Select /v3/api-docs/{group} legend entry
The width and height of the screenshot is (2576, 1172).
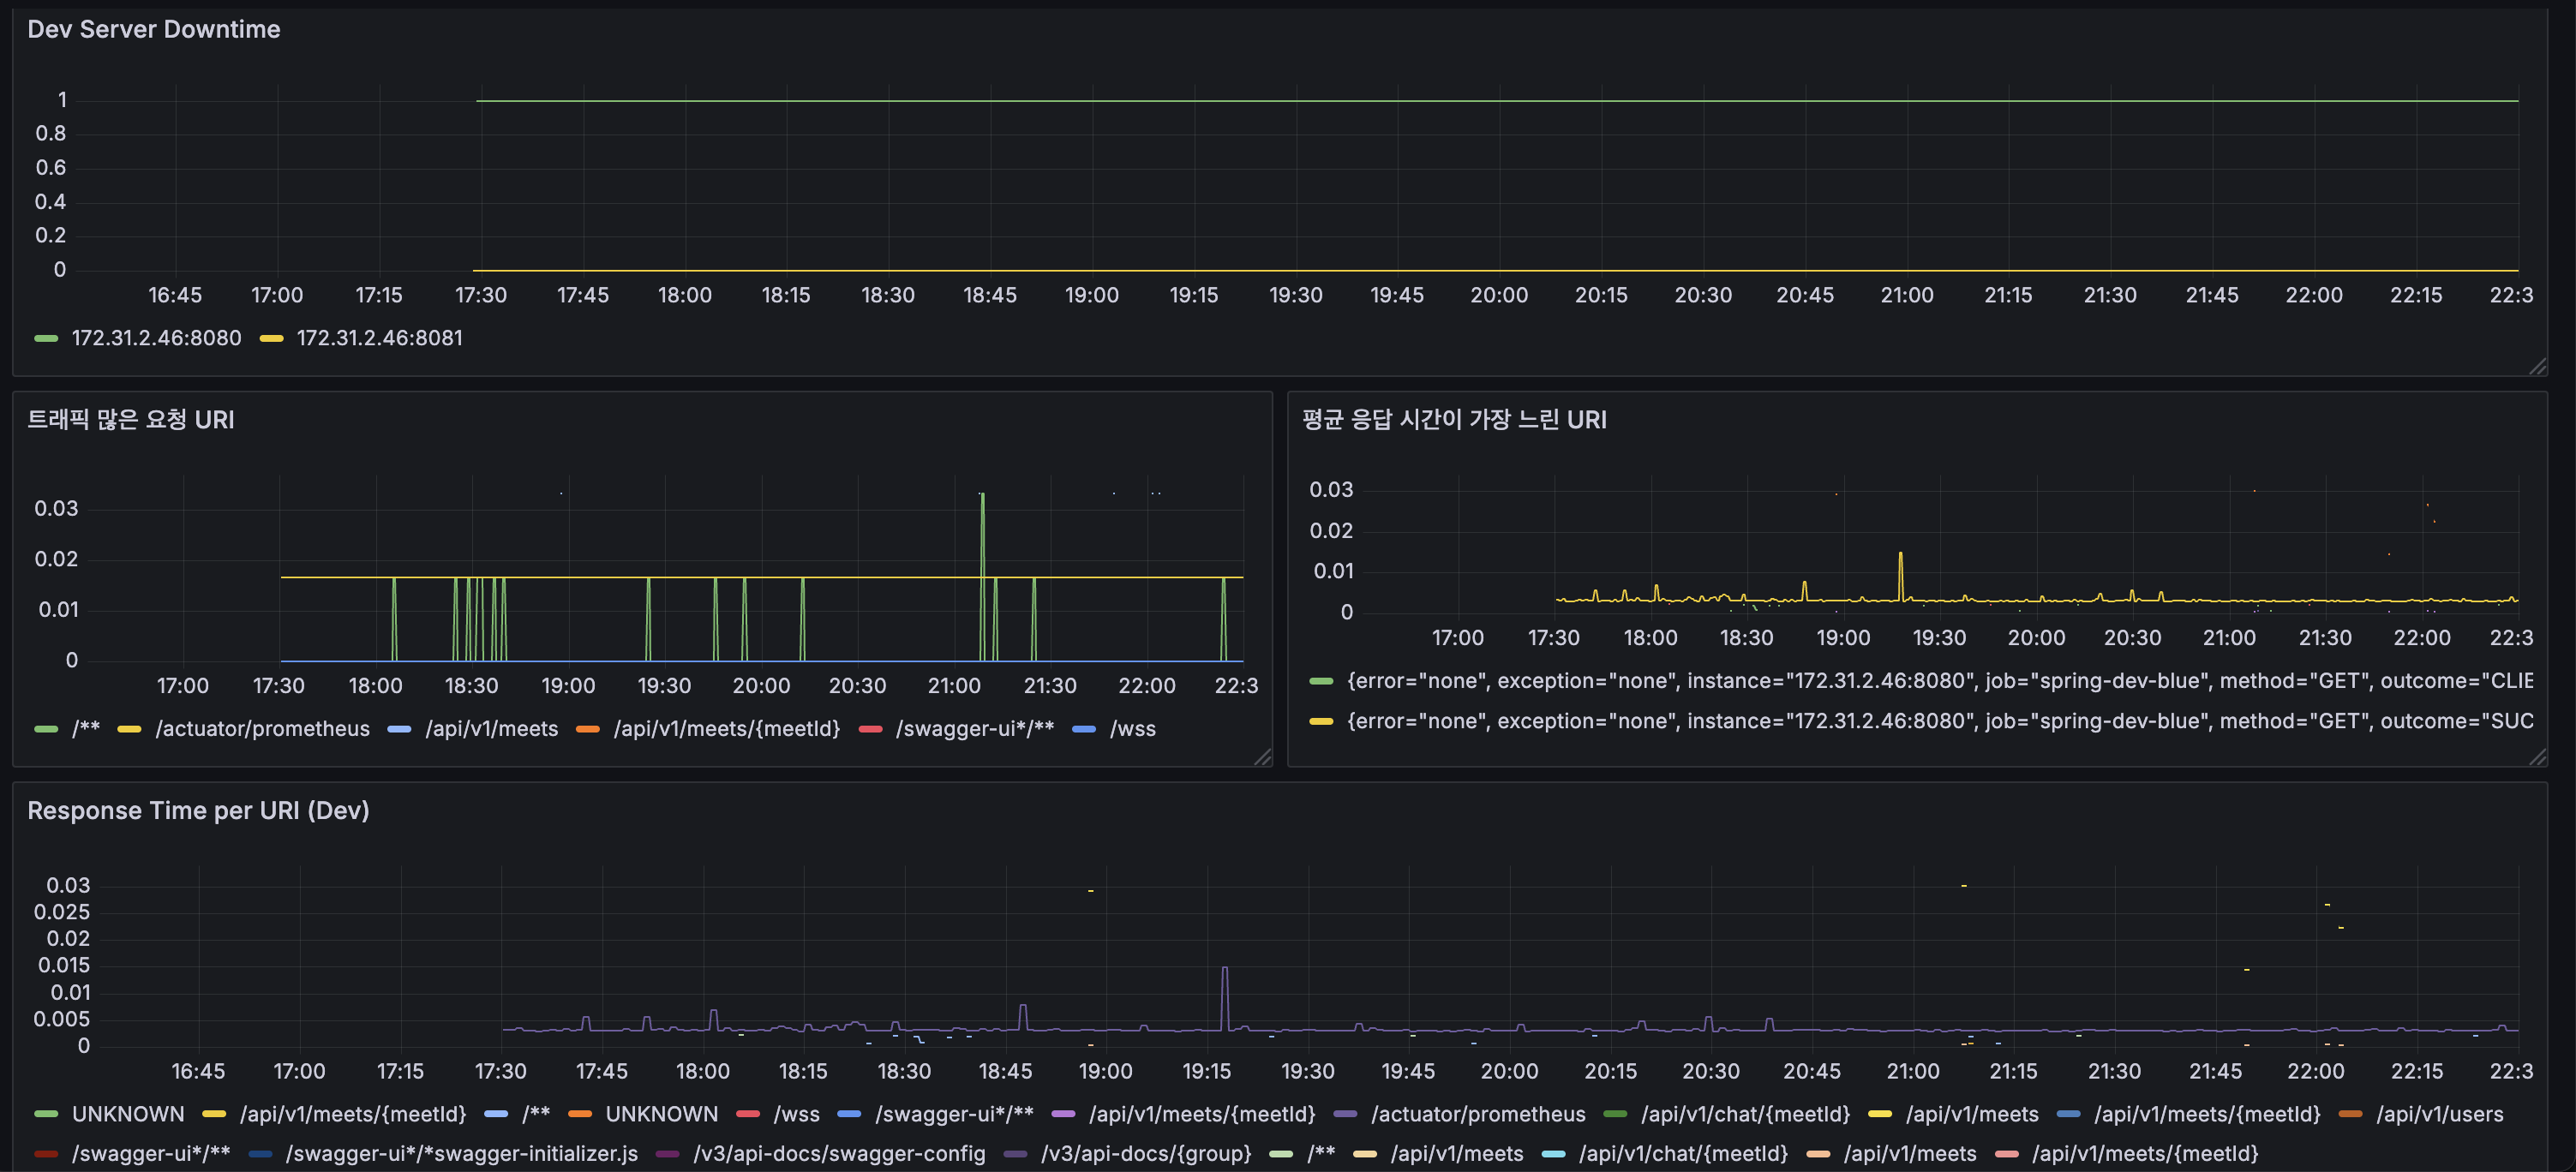(x=1146, y=1154)
